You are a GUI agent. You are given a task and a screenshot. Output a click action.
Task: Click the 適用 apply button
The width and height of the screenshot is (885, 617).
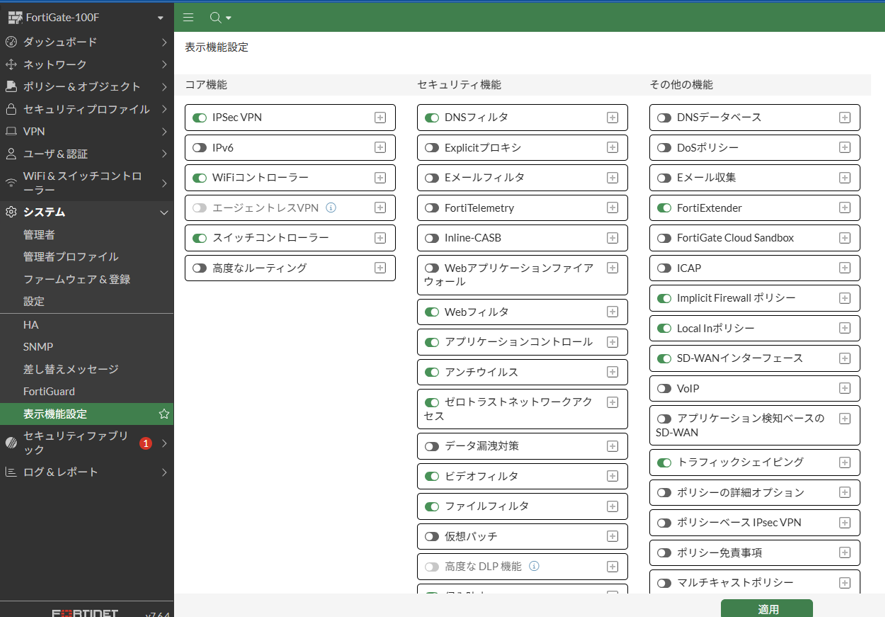(x=767, y=608)
